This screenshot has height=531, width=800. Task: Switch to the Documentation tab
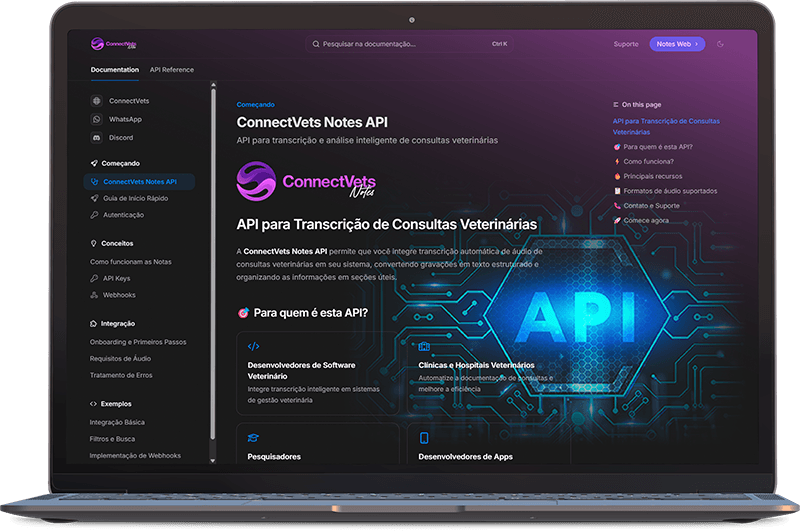point(115,70)
